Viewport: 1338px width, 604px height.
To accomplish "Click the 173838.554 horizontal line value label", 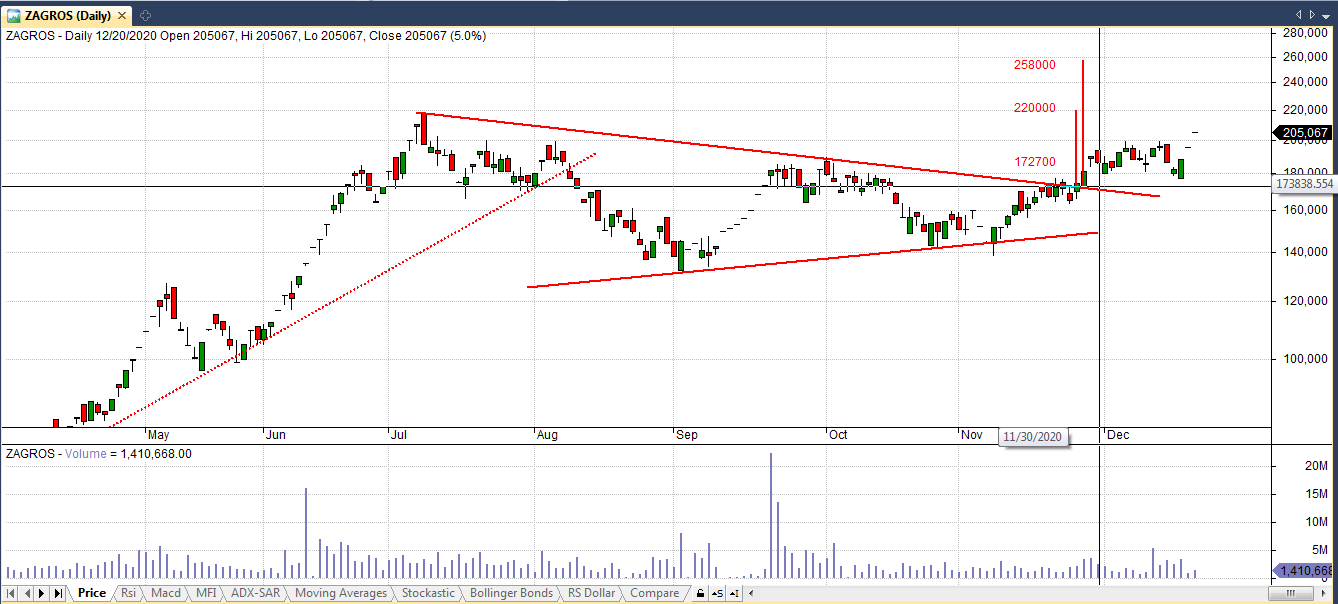I will [1304, 184].
